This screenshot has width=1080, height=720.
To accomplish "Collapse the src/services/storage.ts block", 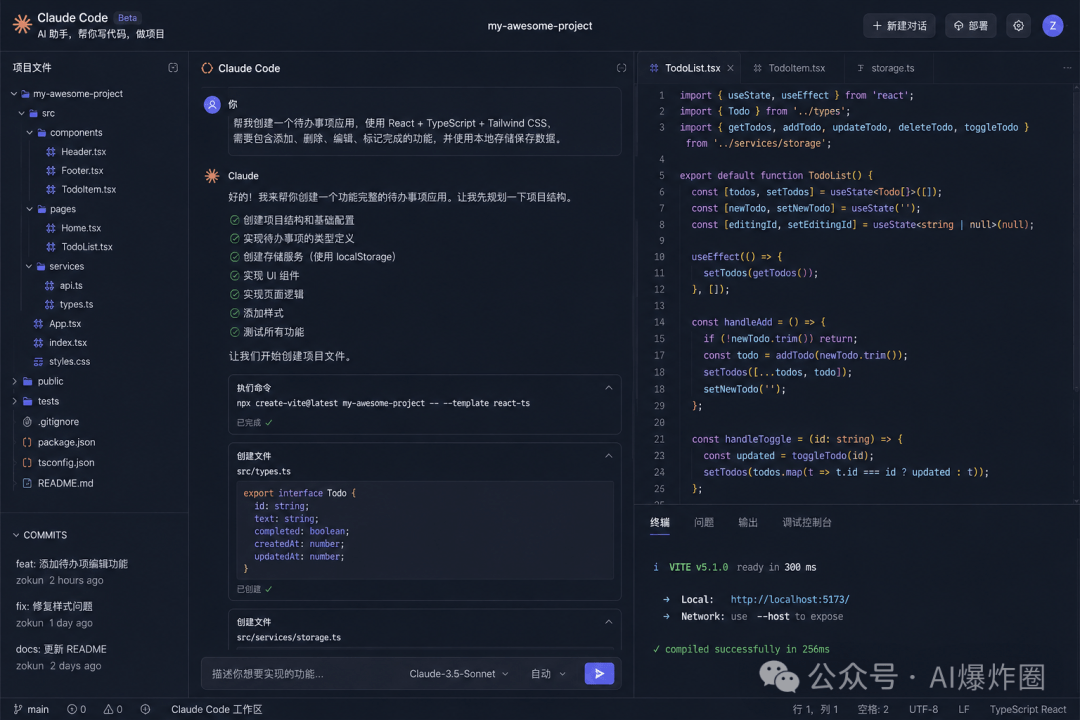I will coord(609,622).
